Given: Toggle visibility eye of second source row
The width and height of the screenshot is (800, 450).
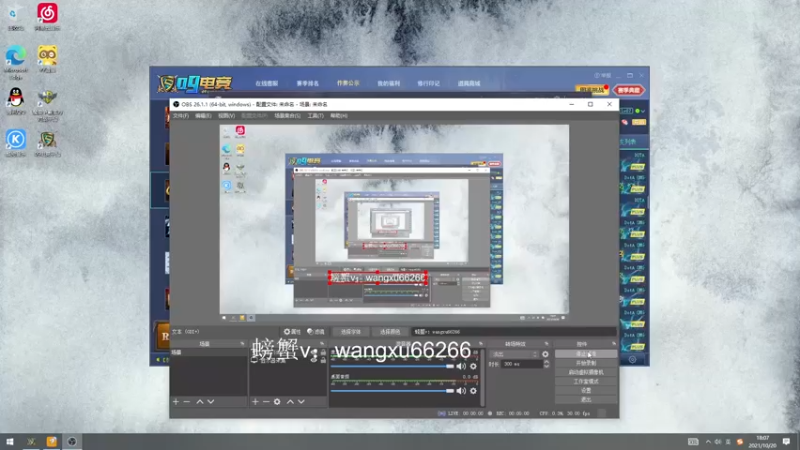Looking at the screenshot, I should point(314,360).
